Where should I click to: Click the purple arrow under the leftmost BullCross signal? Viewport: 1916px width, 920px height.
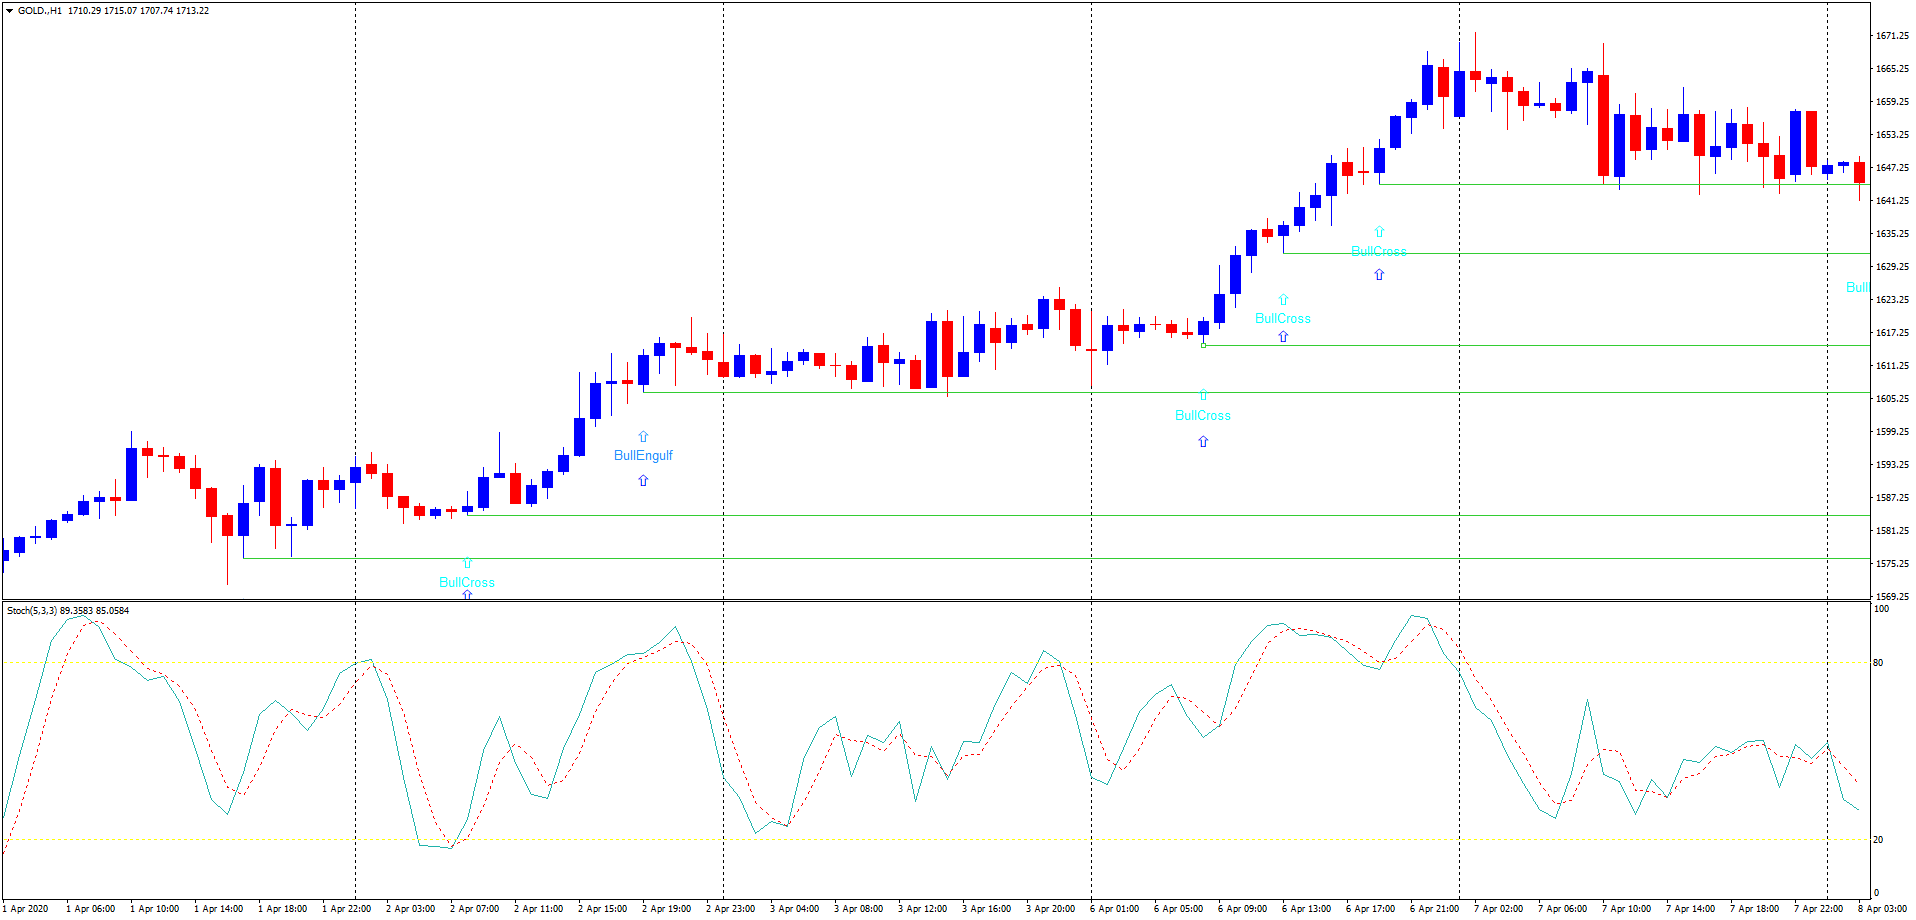466,594
